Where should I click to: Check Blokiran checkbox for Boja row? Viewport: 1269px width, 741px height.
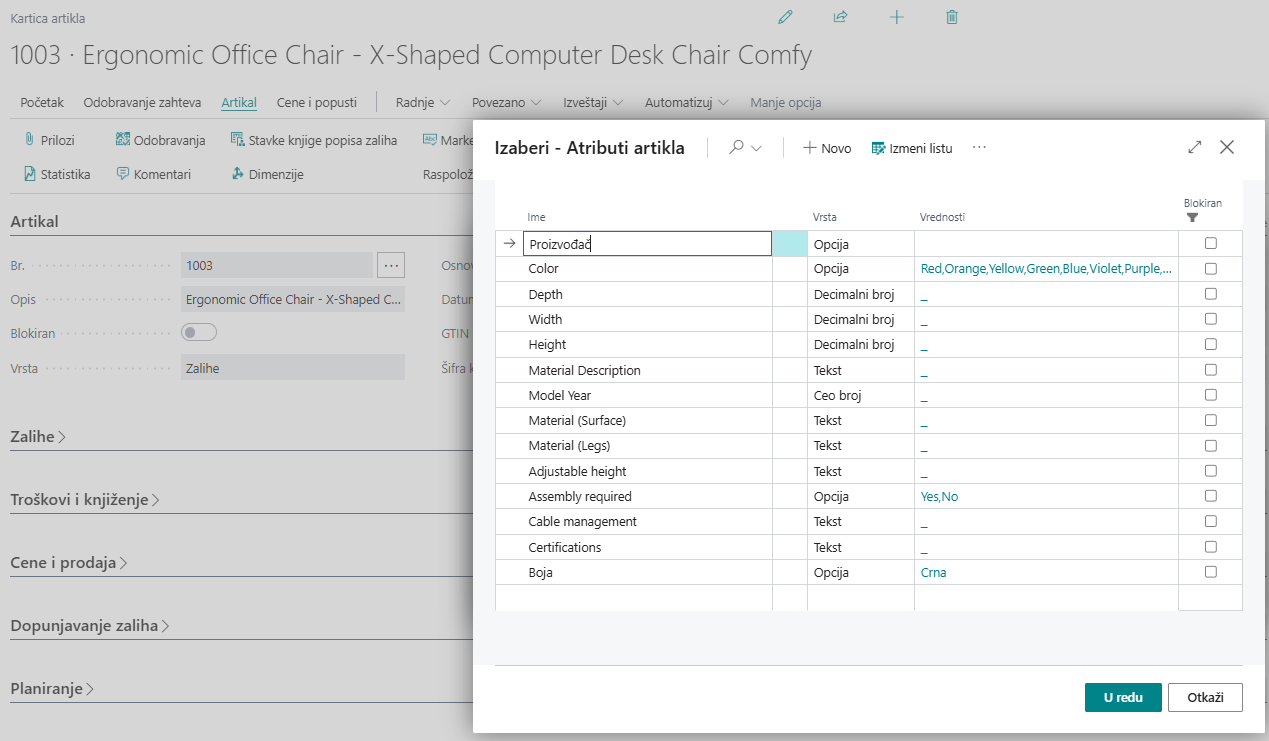tap(1210, 572)
